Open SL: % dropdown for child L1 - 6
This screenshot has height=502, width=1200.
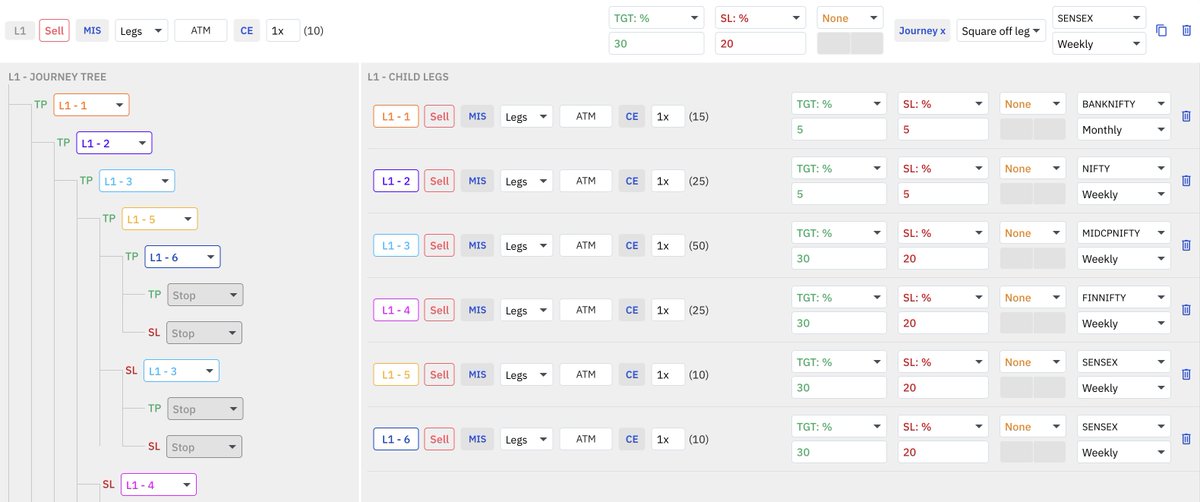point(943,426)
